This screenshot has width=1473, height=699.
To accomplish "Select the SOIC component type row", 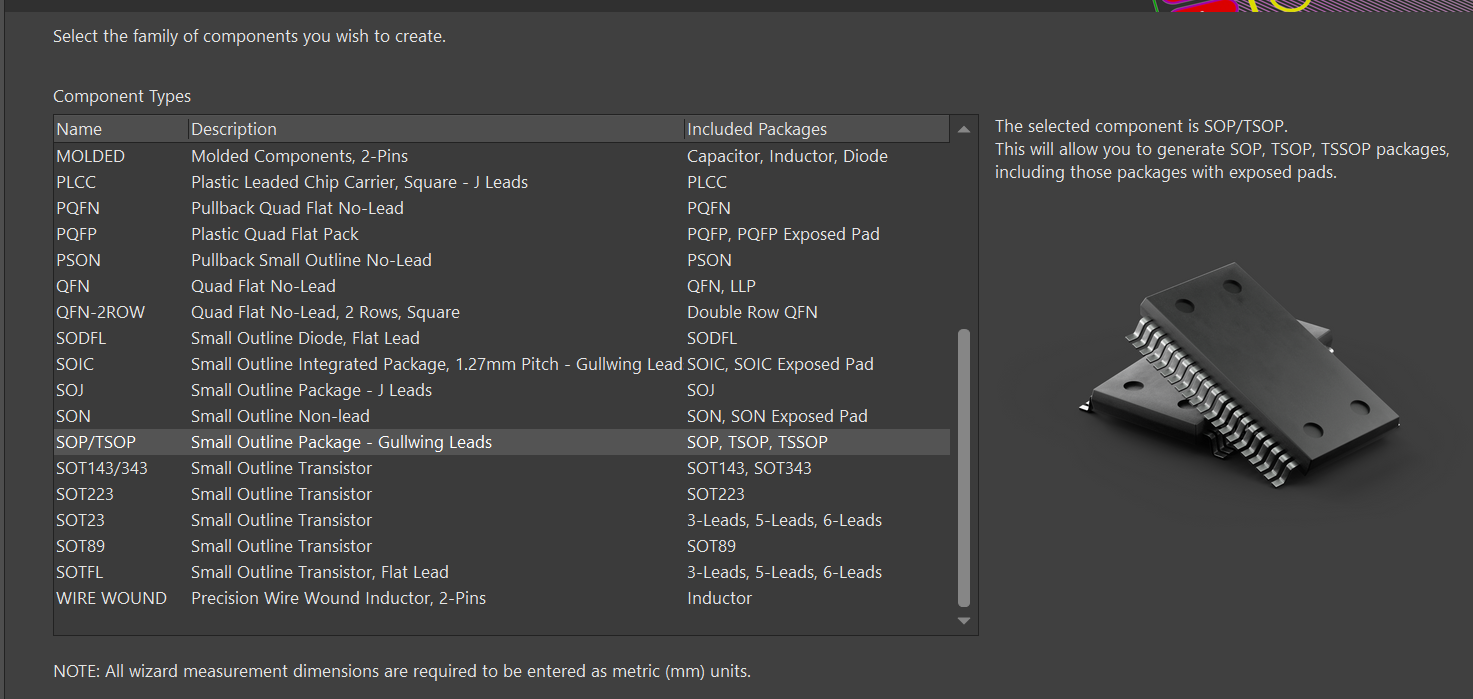I will [x=502, y=364].
